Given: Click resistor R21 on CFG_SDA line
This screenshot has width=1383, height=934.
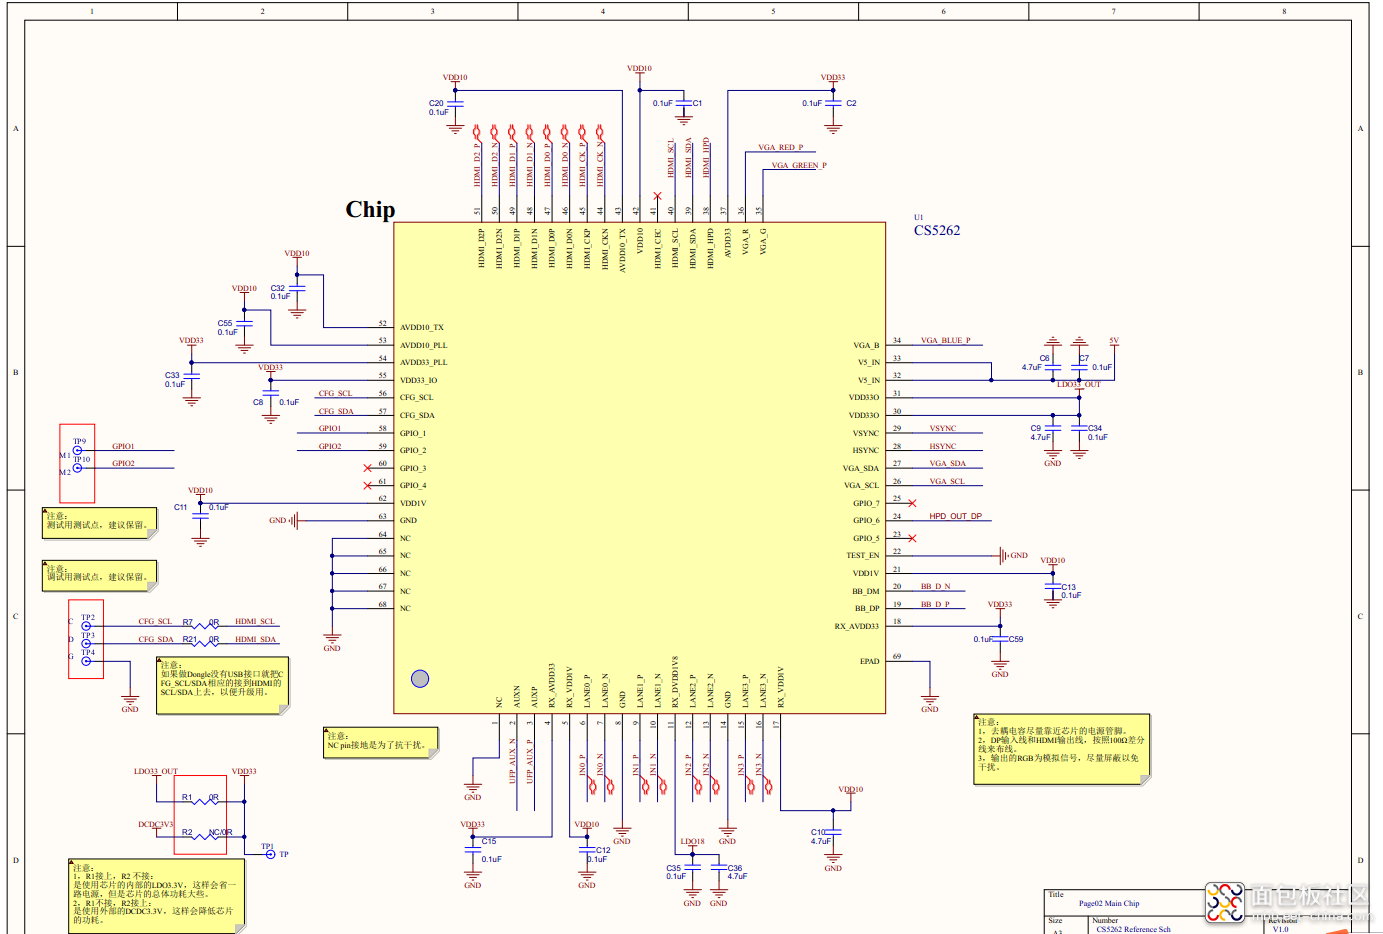Looking at the screenshot, I should [x=206, y=643].
